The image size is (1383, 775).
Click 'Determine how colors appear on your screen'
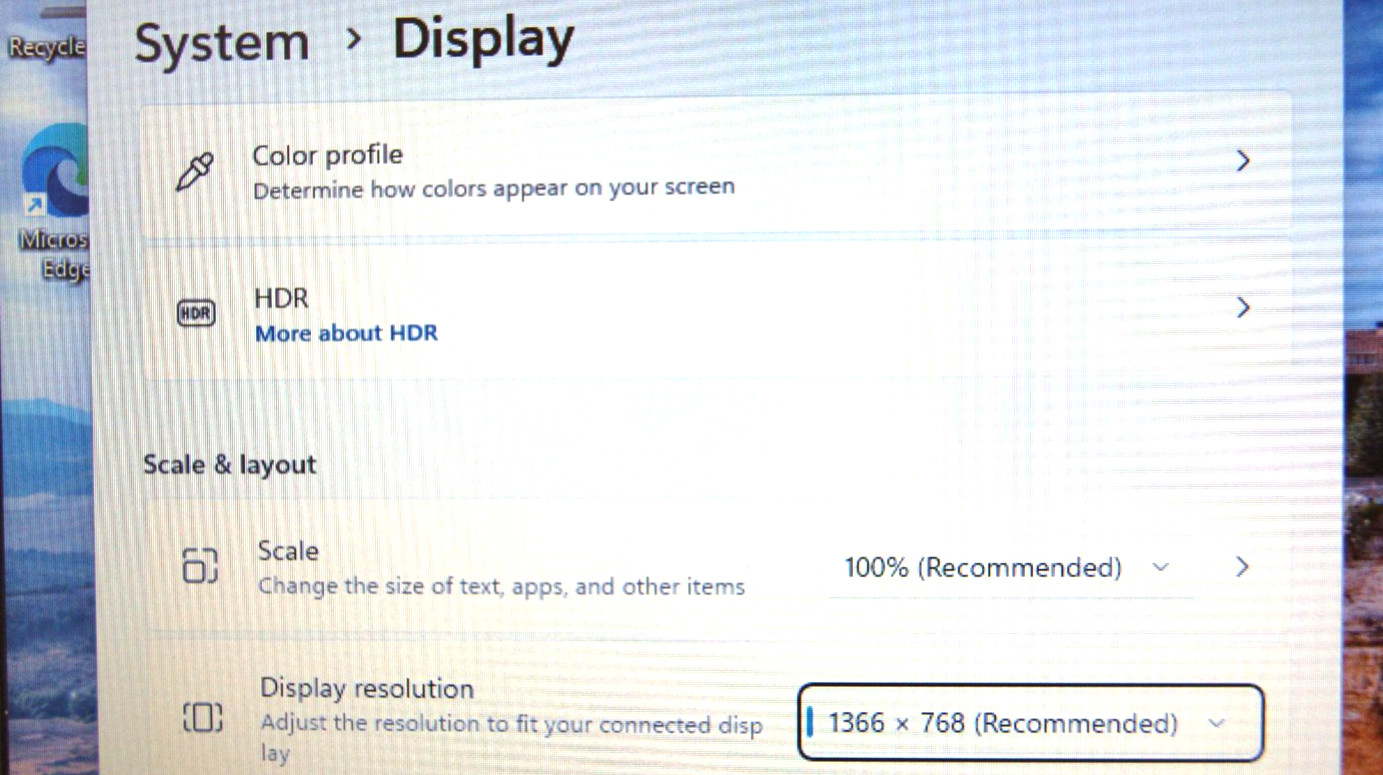click(494, 188)
